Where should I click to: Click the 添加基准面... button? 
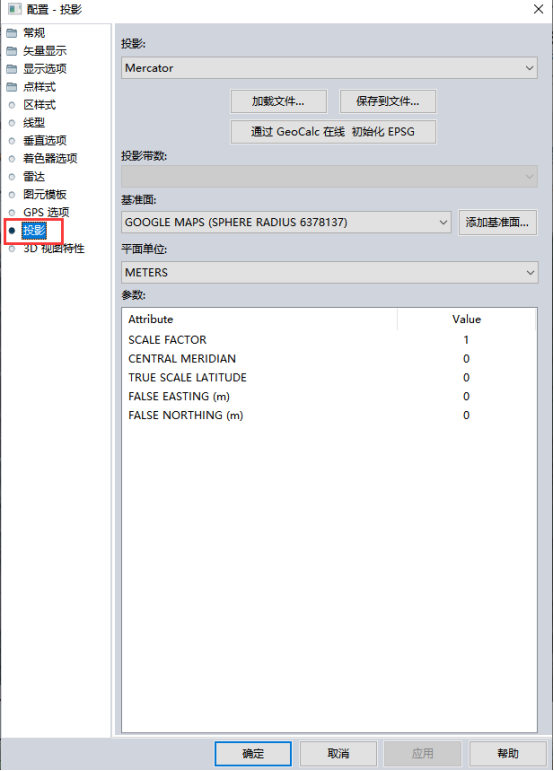tap(497, 222)
